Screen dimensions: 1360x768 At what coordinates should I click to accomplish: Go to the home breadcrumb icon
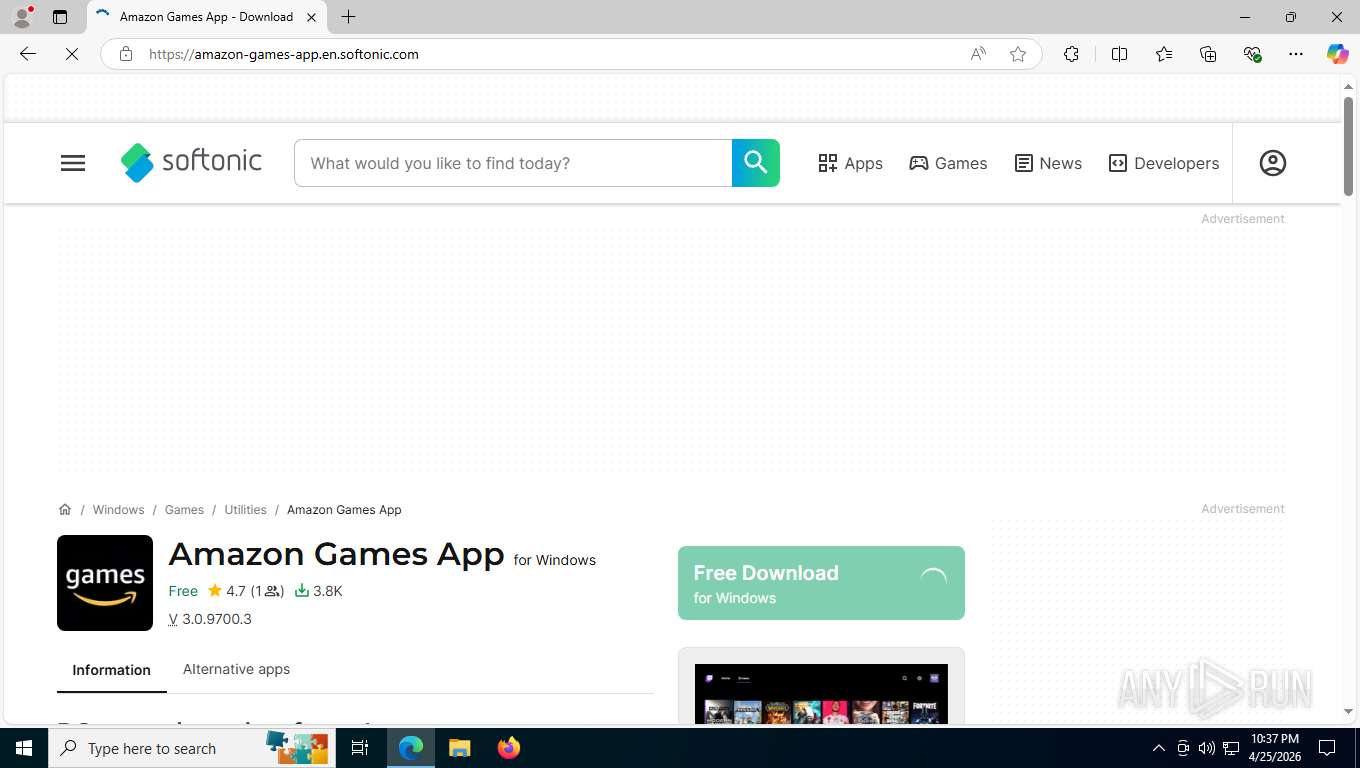pos(65,509)
